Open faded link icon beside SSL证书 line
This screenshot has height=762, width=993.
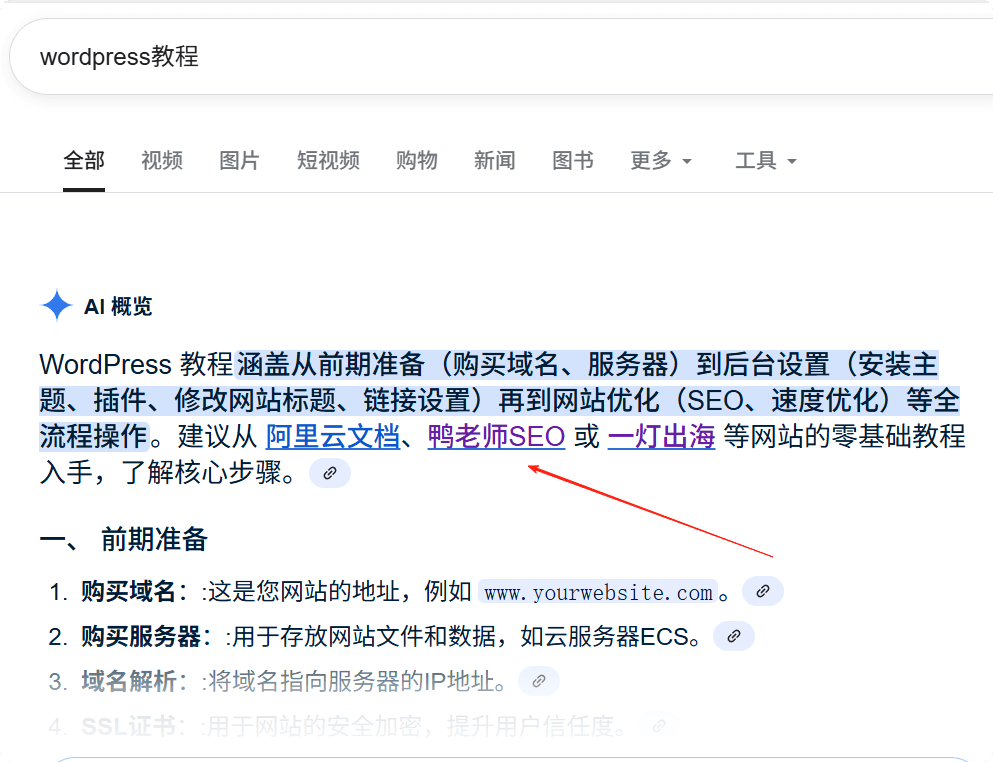pos(659,726)
